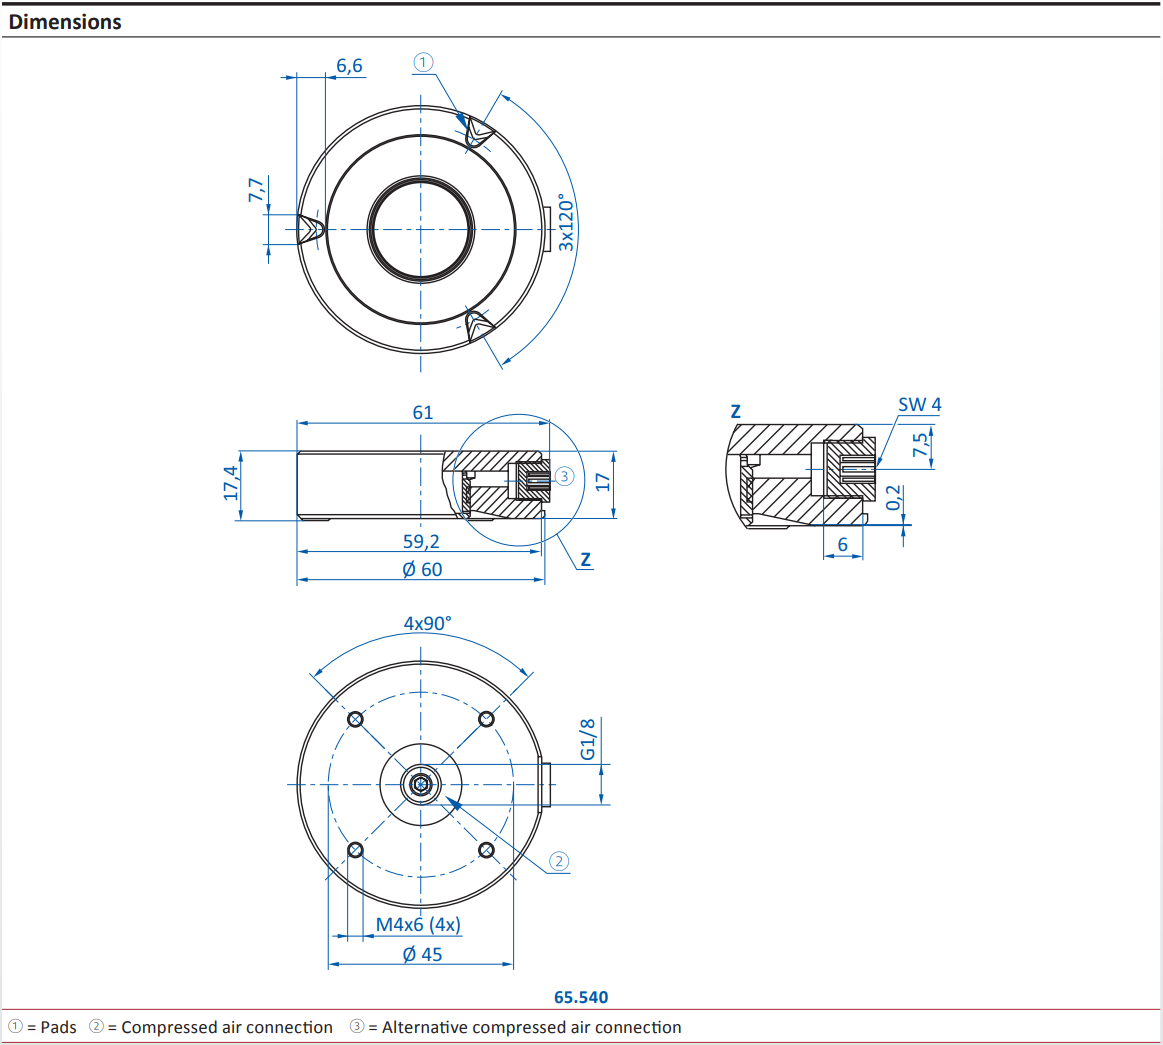Select the Ø 45 bolt circle dimension

pos(422,954)
